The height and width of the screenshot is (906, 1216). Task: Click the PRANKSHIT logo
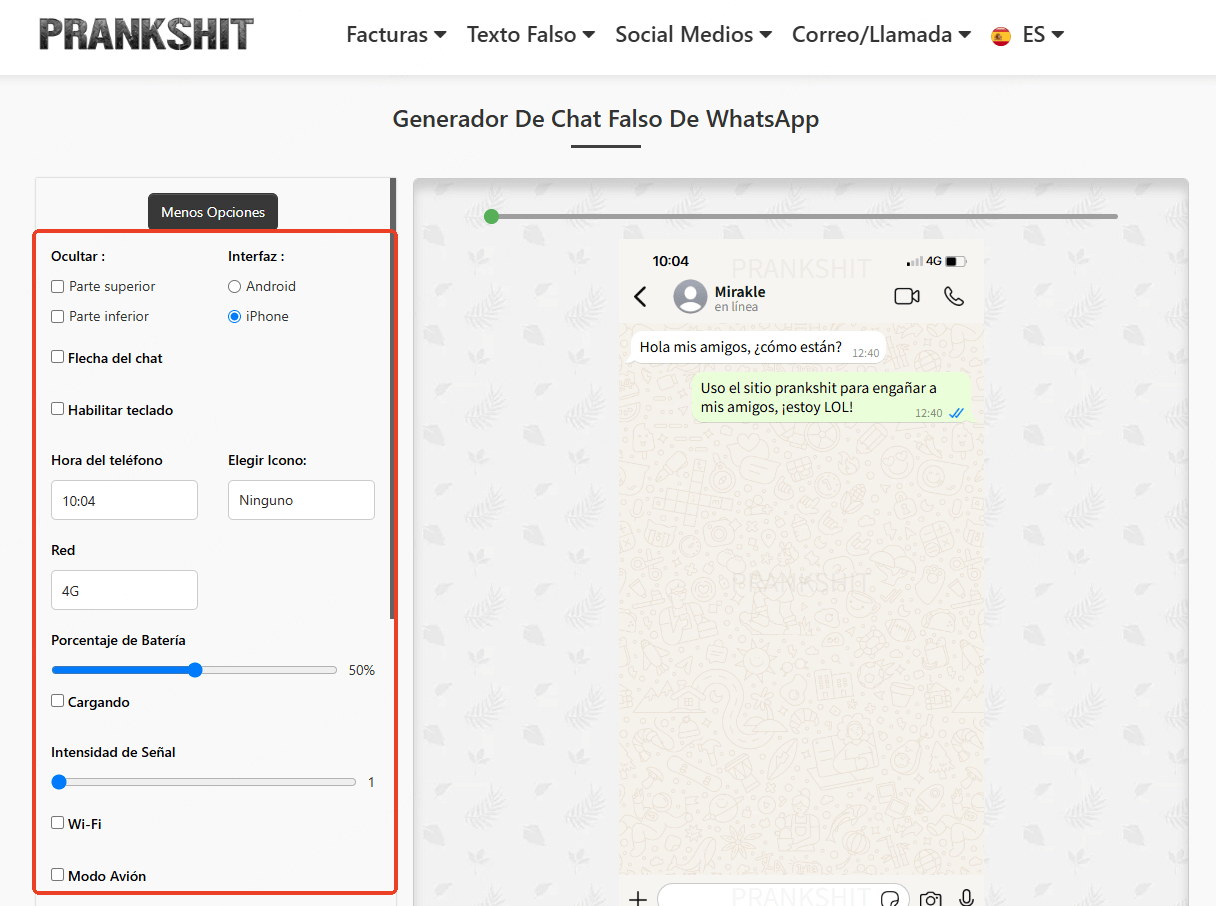pyautogui.click(x=146, y=34)
